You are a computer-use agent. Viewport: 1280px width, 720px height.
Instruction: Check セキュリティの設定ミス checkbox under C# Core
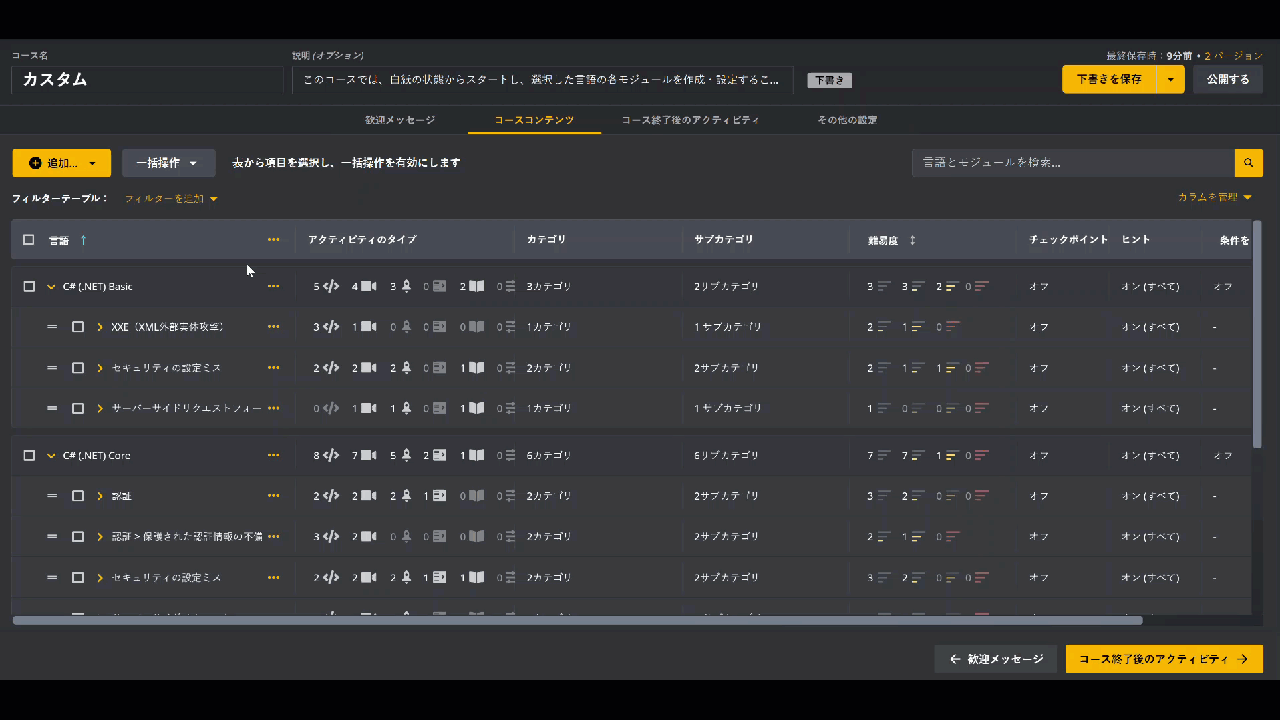click(77, 578)
